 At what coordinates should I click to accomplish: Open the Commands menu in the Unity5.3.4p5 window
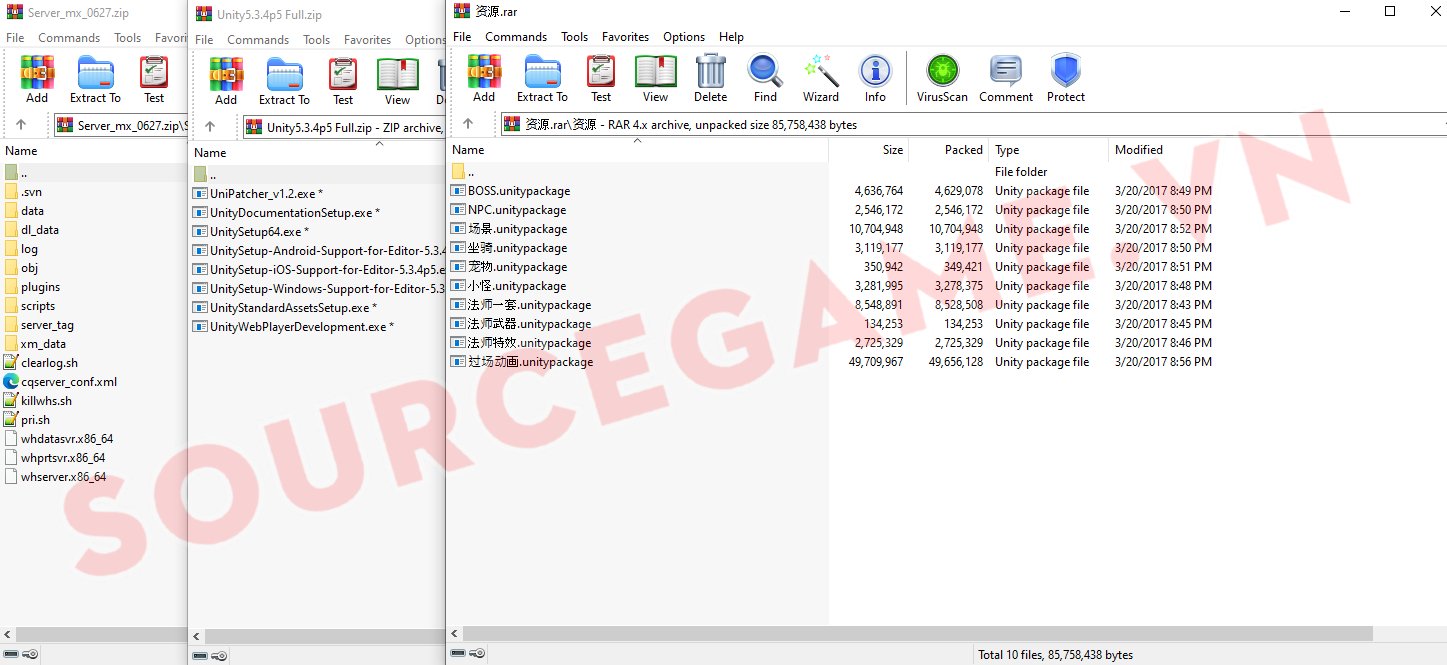(258, 40)
